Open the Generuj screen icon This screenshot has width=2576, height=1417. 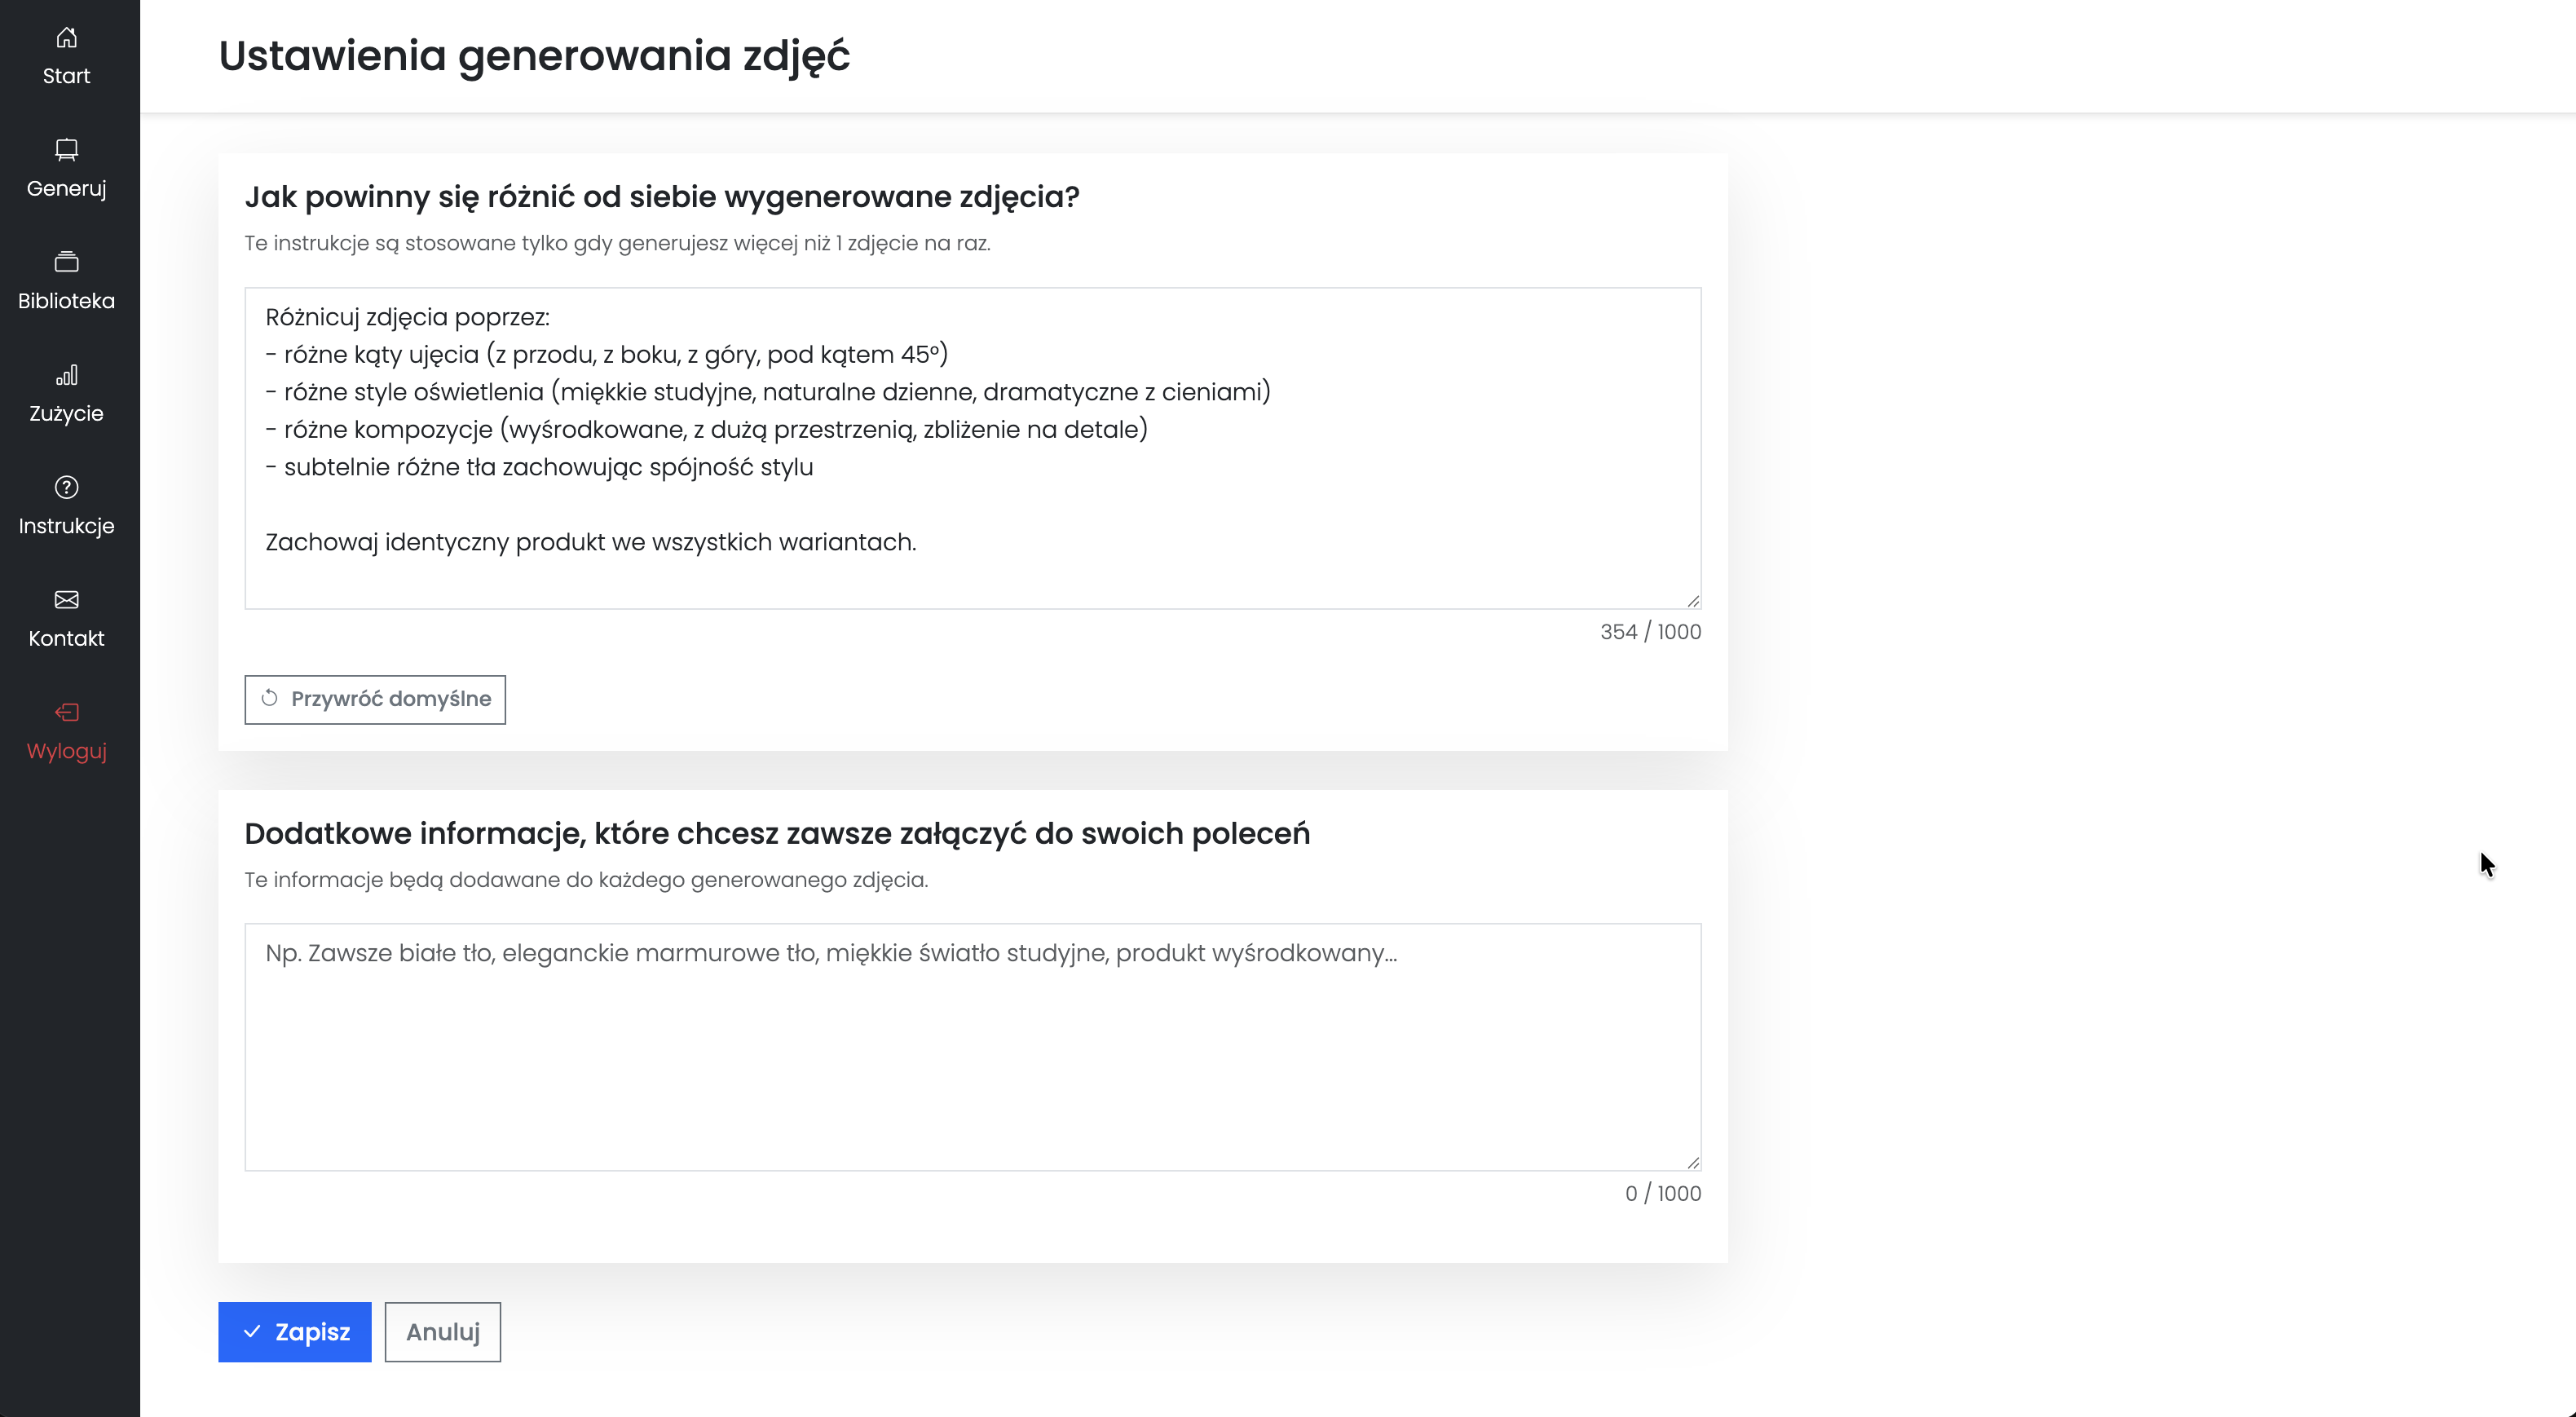66,149
